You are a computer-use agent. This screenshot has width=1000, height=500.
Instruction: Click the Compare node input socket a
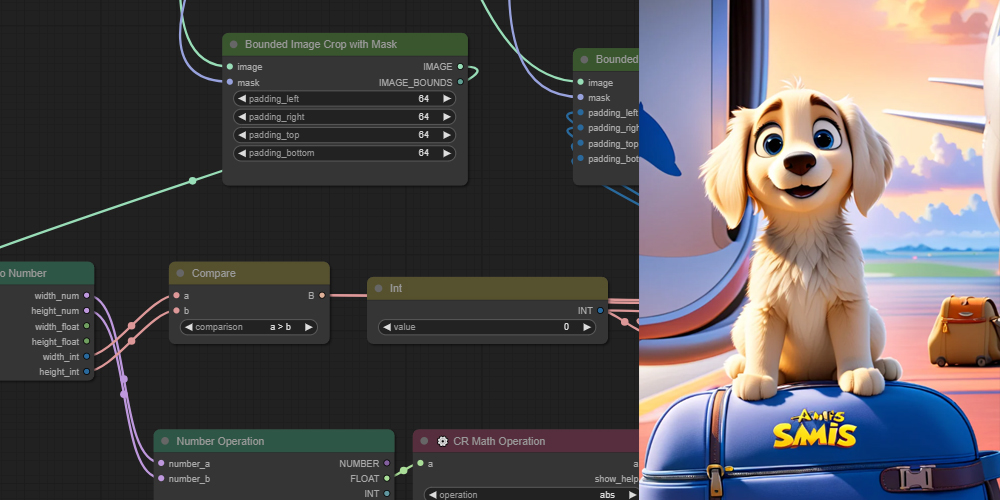pos(177,296)
